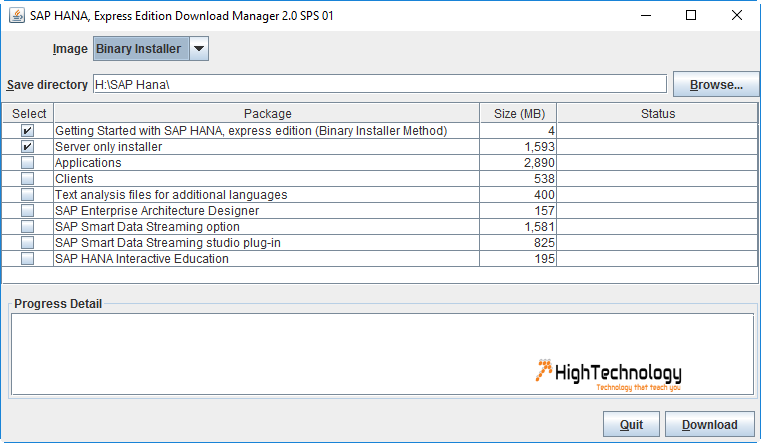Click size value 1,581
Viewport: 761px width, 443px height.
point(539,227)
